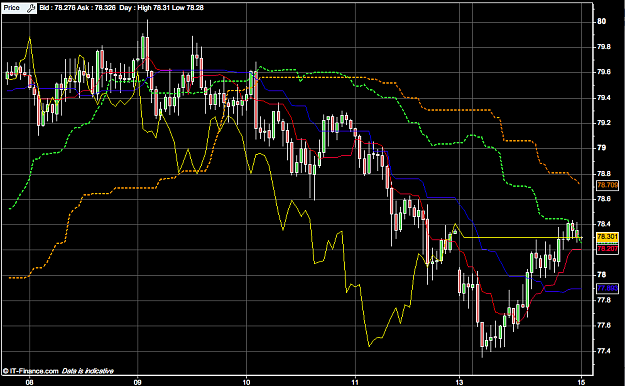625x386 pixels.
Task: Click the Day High 78.31 value
Action: click(145, 8)
